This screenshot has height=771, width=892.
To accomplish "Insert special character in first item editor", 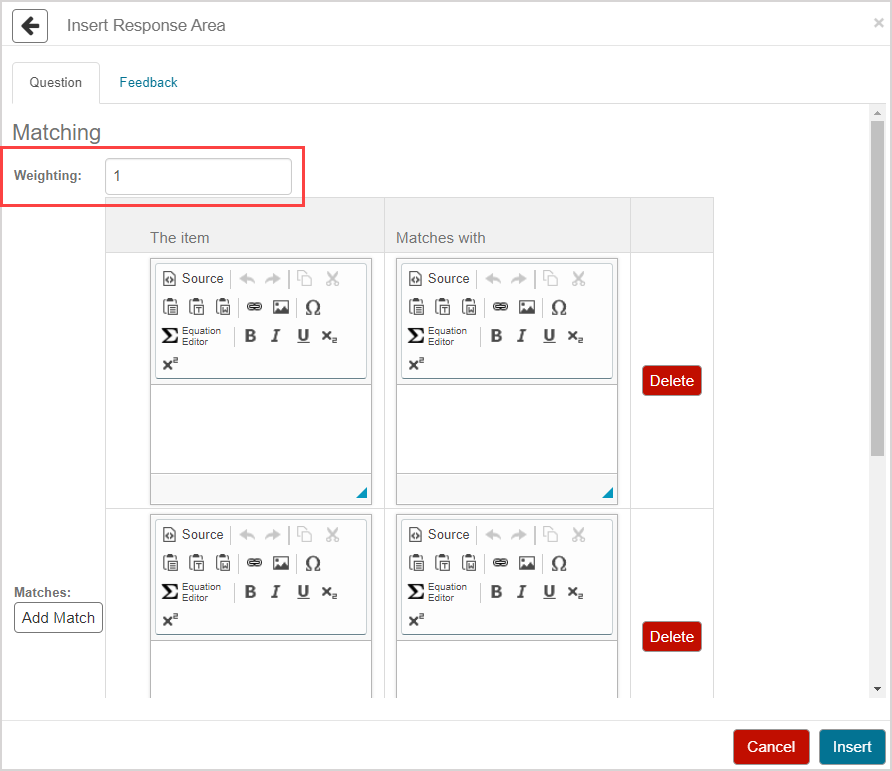I will [313, 308].
